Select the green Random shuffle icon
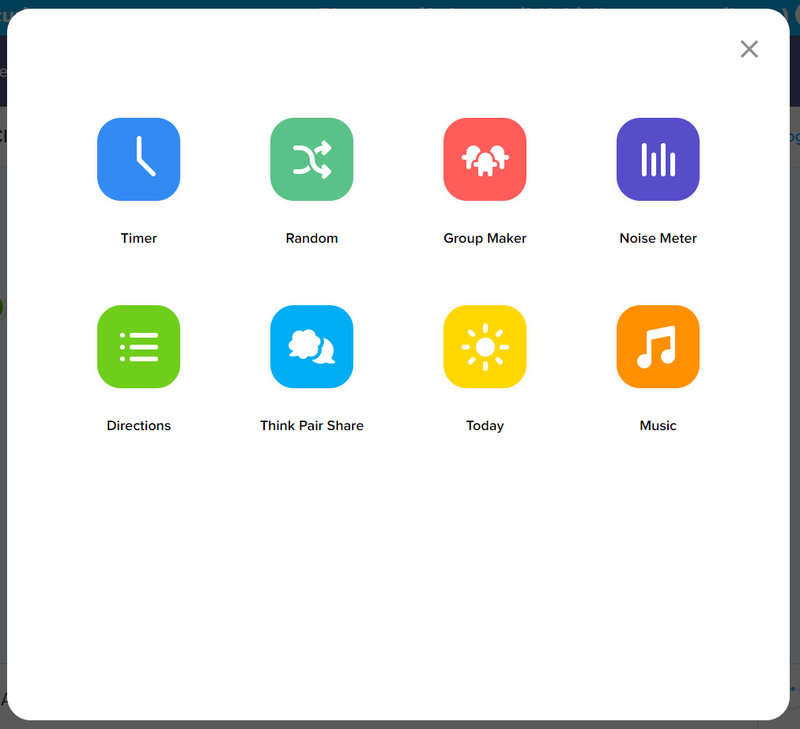The width and height of the screenshot is (800, 729). click(x=311, y=159)
